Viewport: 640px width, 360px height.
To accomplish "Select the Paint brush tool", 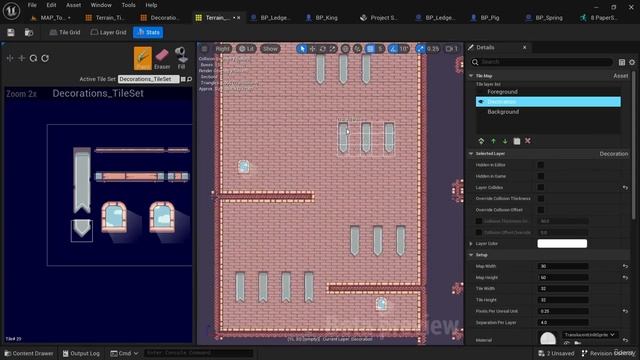I will tap(142, 58).
